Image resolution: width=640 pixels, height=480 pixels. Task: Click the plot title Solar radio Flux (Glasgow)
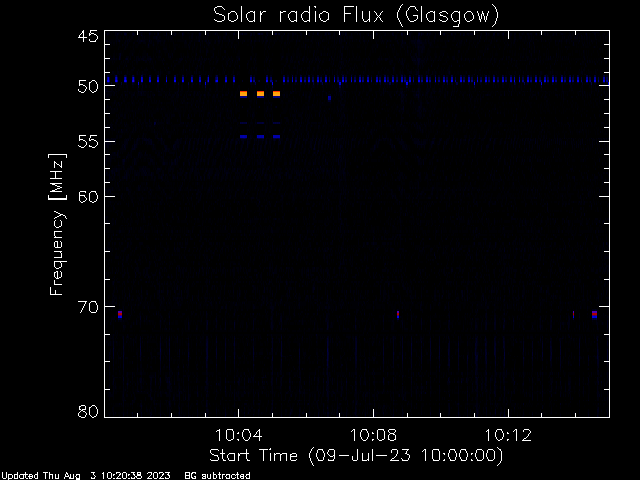[356, 16]
